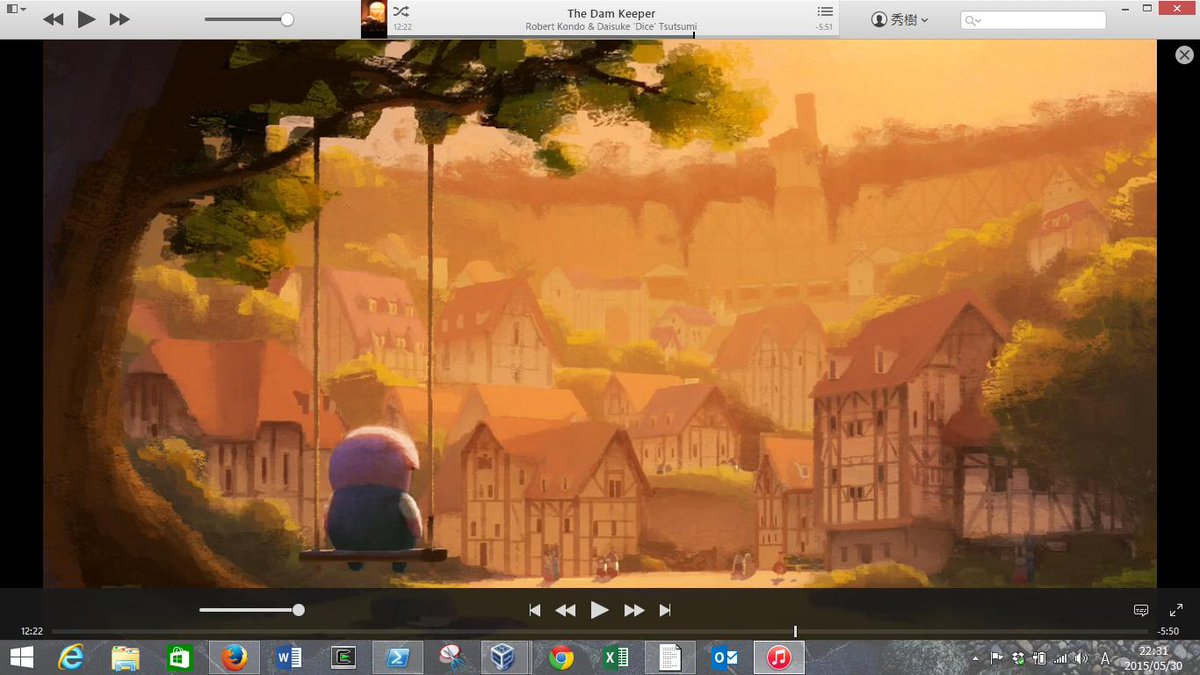The height and width of the screenshot is (675, 1200).
Task: Switch to Firefox in the taskbar
Action: pos(234,657)
